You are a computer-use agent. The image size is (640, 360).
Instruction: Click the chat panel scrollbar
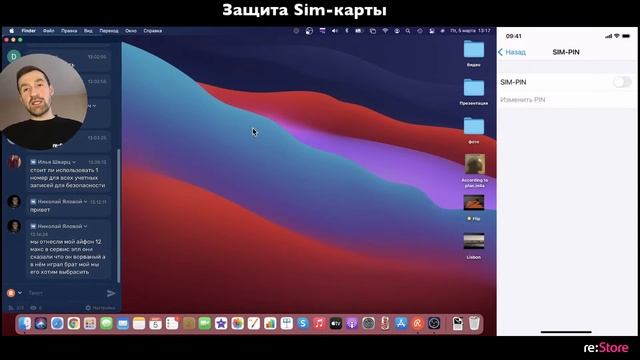click(x=119, y=216)
